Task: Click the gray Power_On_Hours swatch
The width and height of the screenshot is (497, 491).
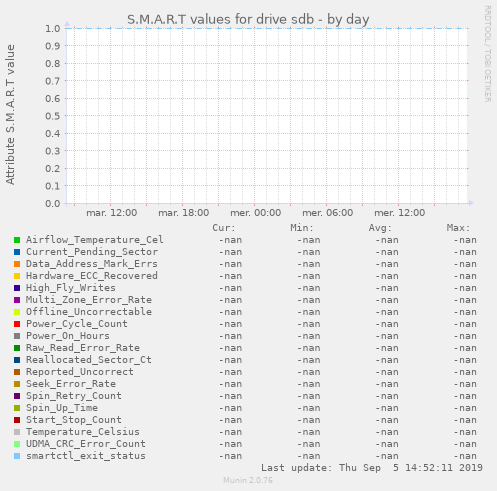Action: [17, 336]
